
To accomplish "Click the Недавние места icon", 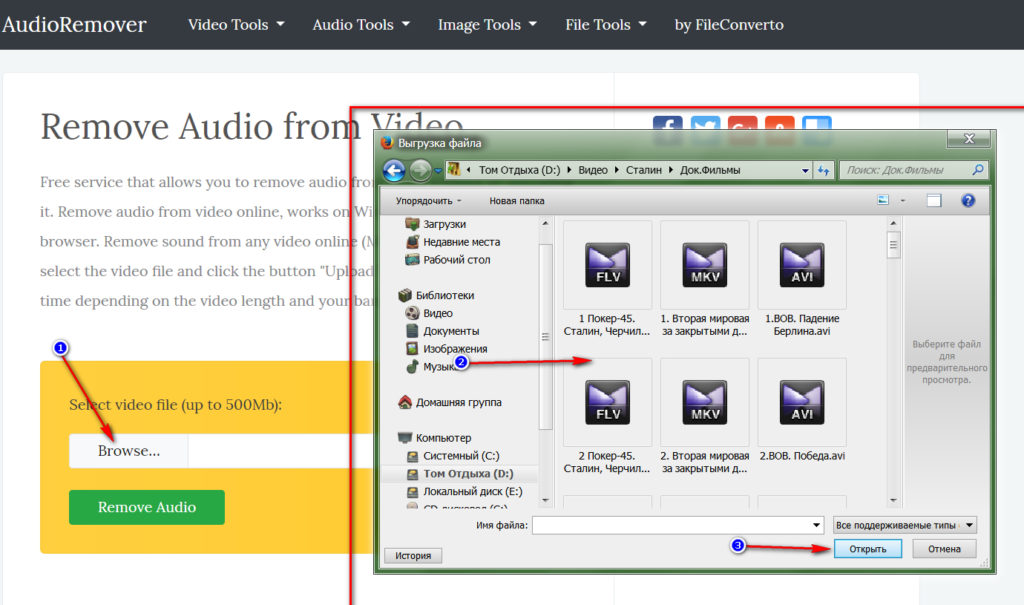I will (x=412, y=242).
